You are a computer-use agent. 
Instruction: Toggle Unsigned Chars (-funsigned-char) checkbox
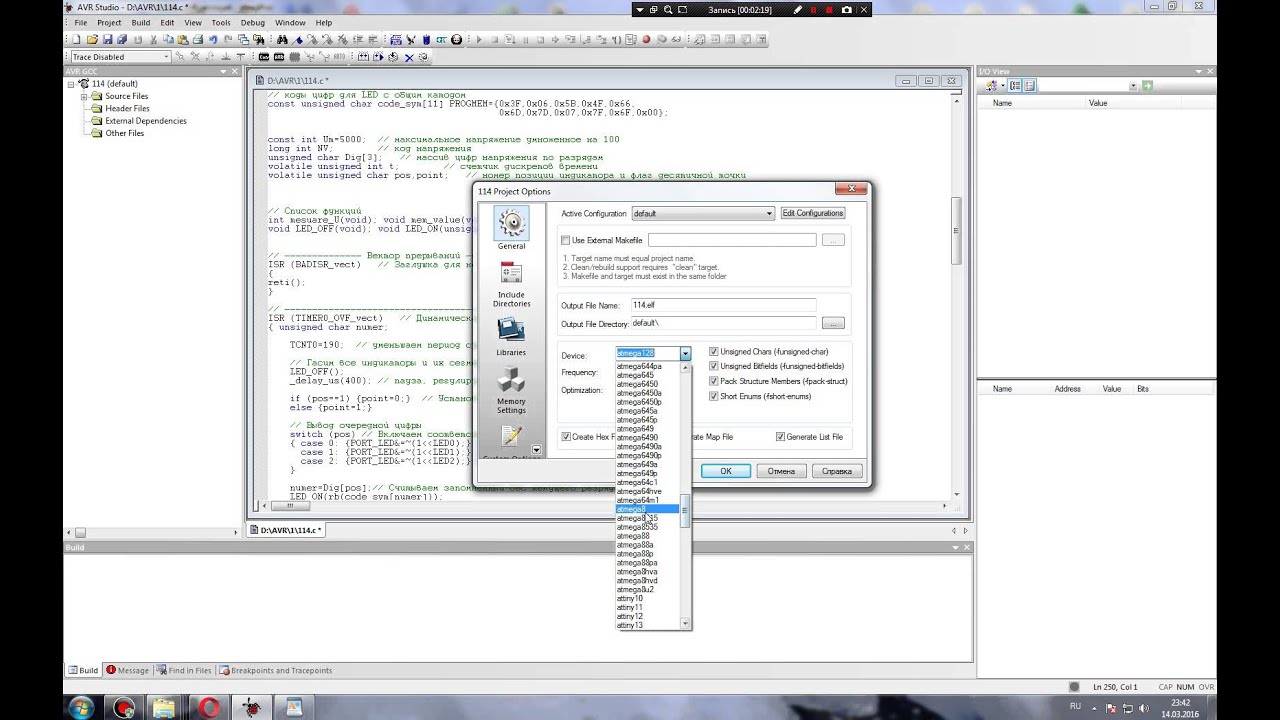click(x=713, y=352)
